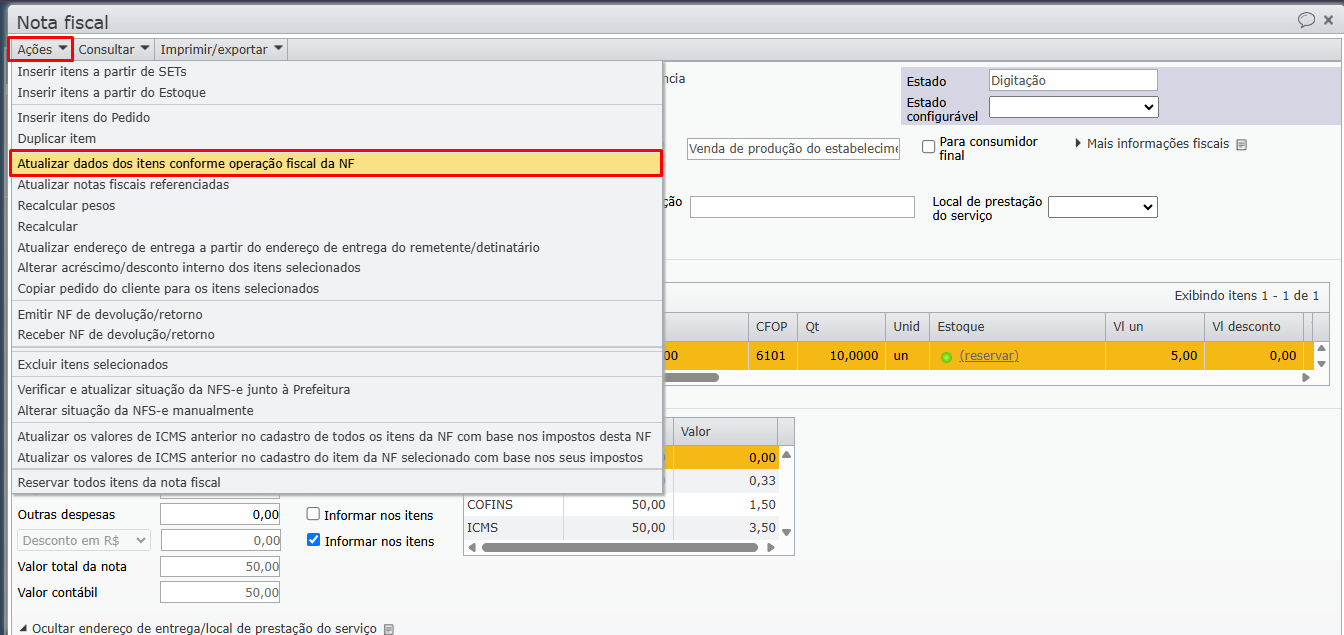
Task: Expand Mais informações fiscais section
Action: (1151, 144)
